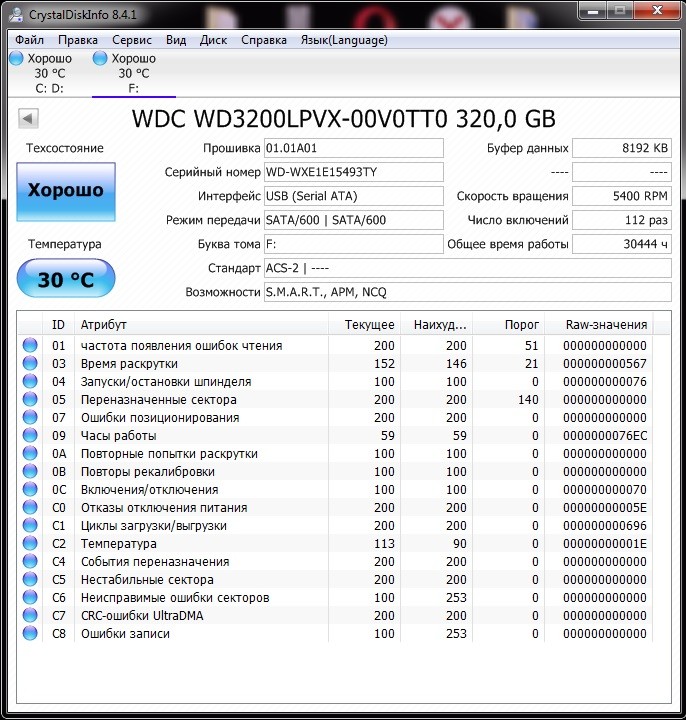The image size is (686, 720).
Task: Click status orb for Циклы загрузки/выгрузки
Action: 30,525
